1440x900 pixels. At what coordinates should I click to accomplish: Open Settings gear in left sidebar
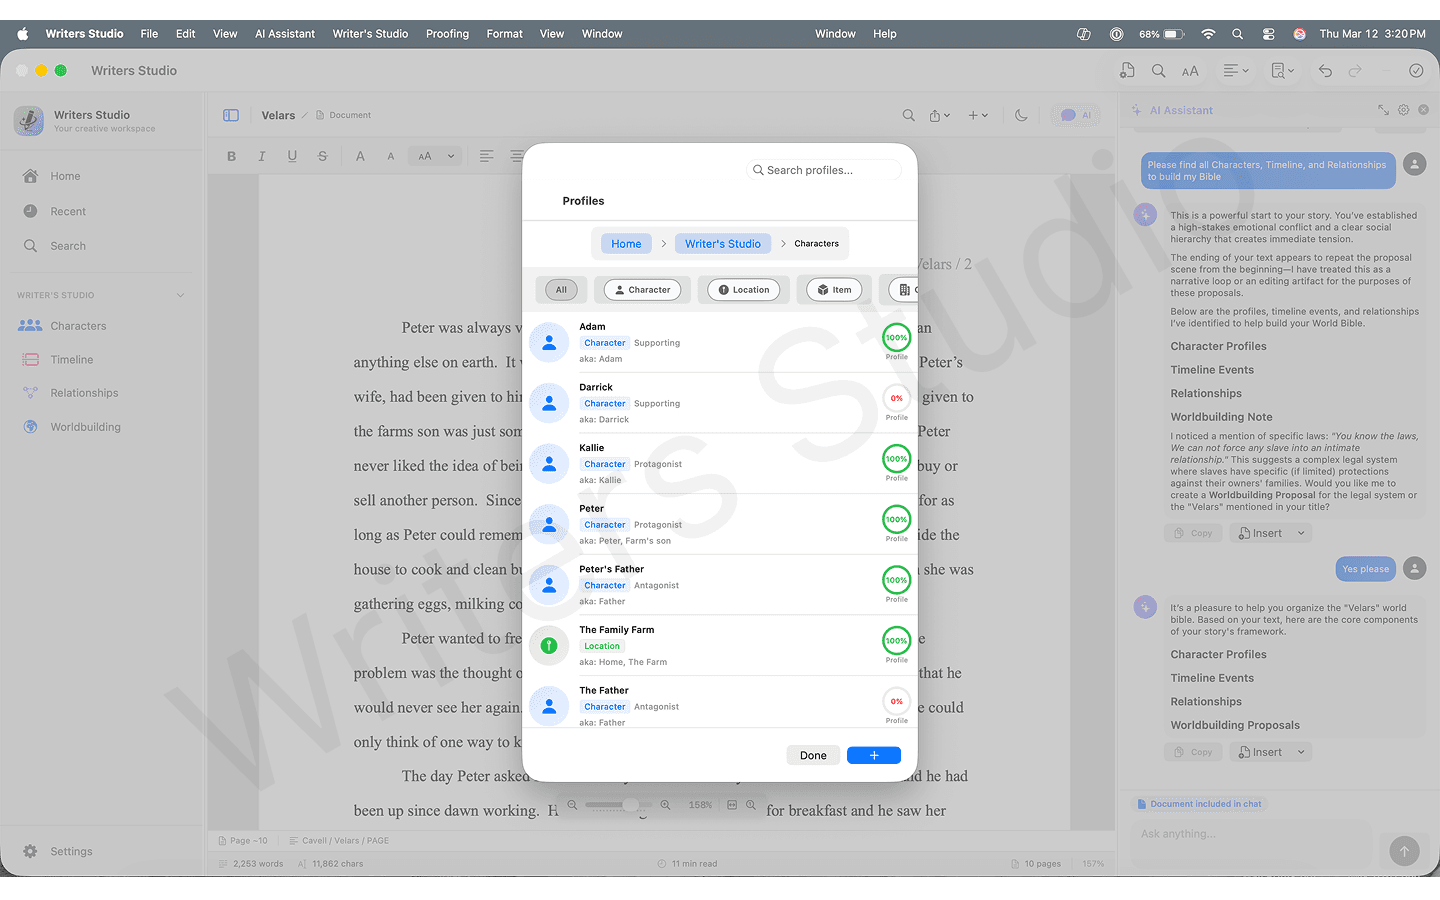(30, 851)
